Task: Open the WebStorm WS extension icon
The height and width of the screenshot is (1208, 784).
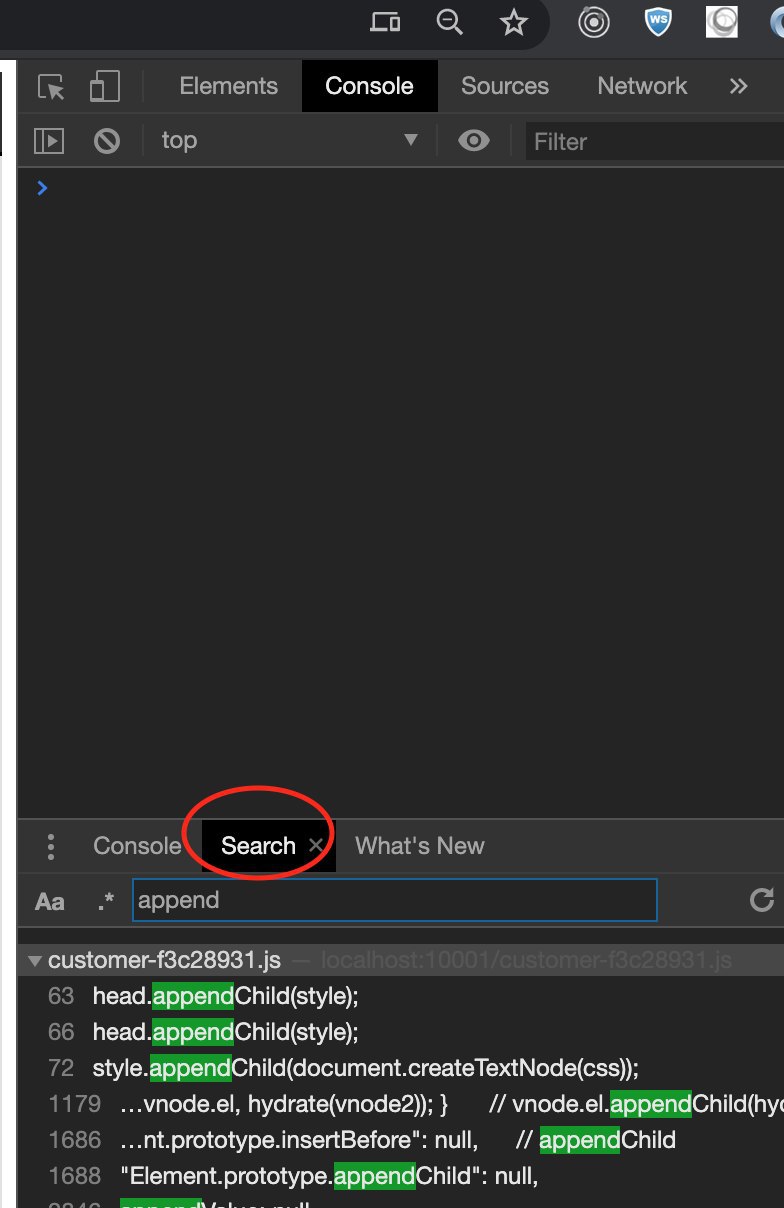Action: pos(657,23)
